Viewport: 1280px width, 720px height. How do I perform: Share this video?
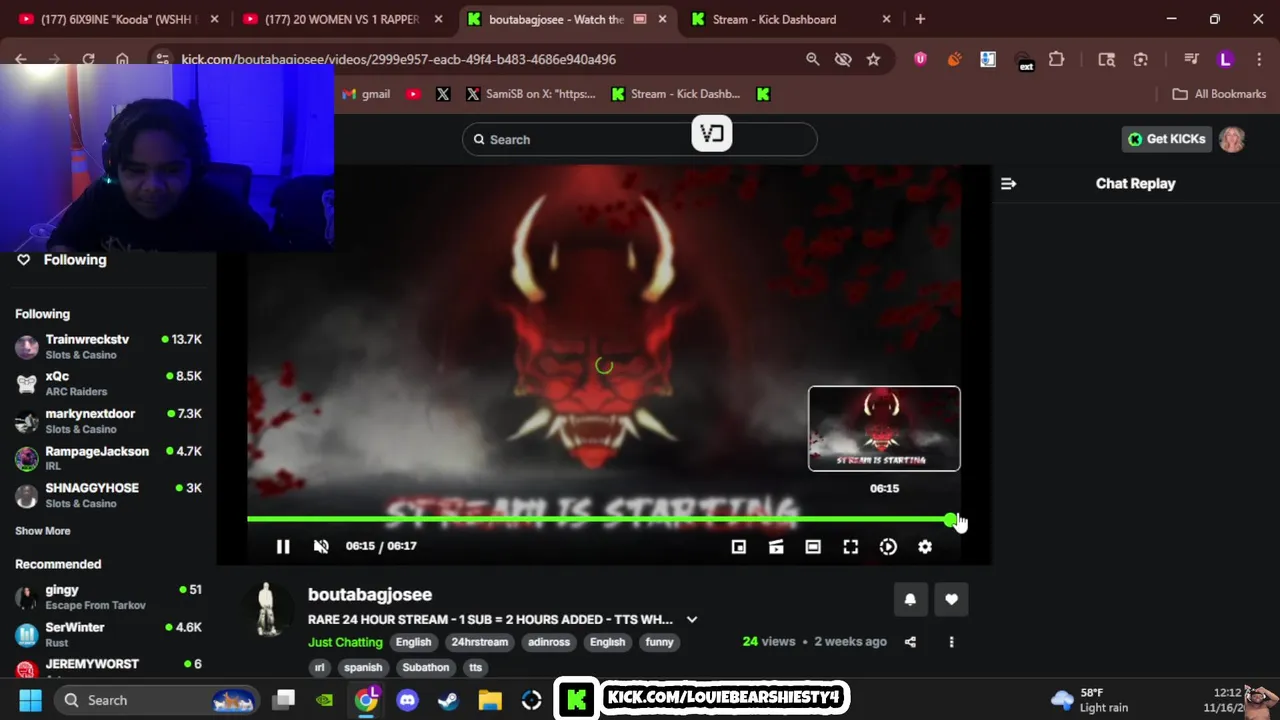click(x=910, y=642)
